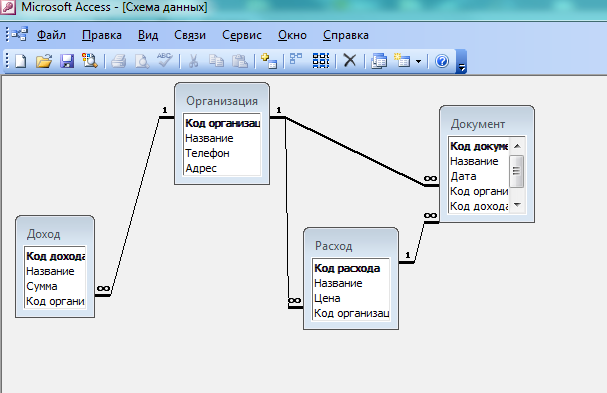Select the Организация table header

222,101
